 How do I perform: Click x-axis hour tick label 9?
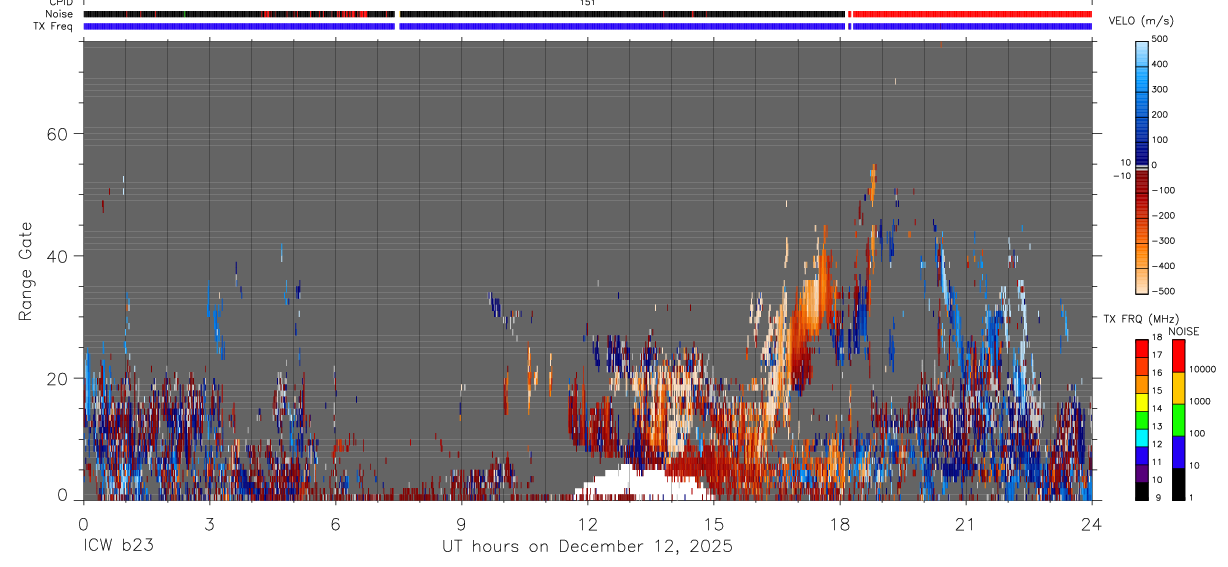coord(461,523)
